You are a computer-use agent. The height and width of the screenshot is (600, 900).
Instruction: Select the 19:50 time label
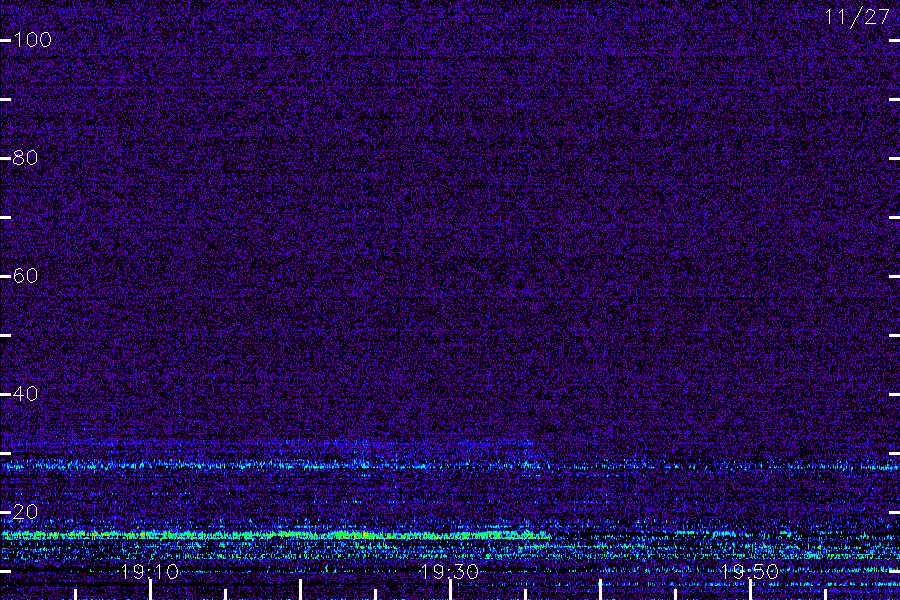(x=749, y=572)
